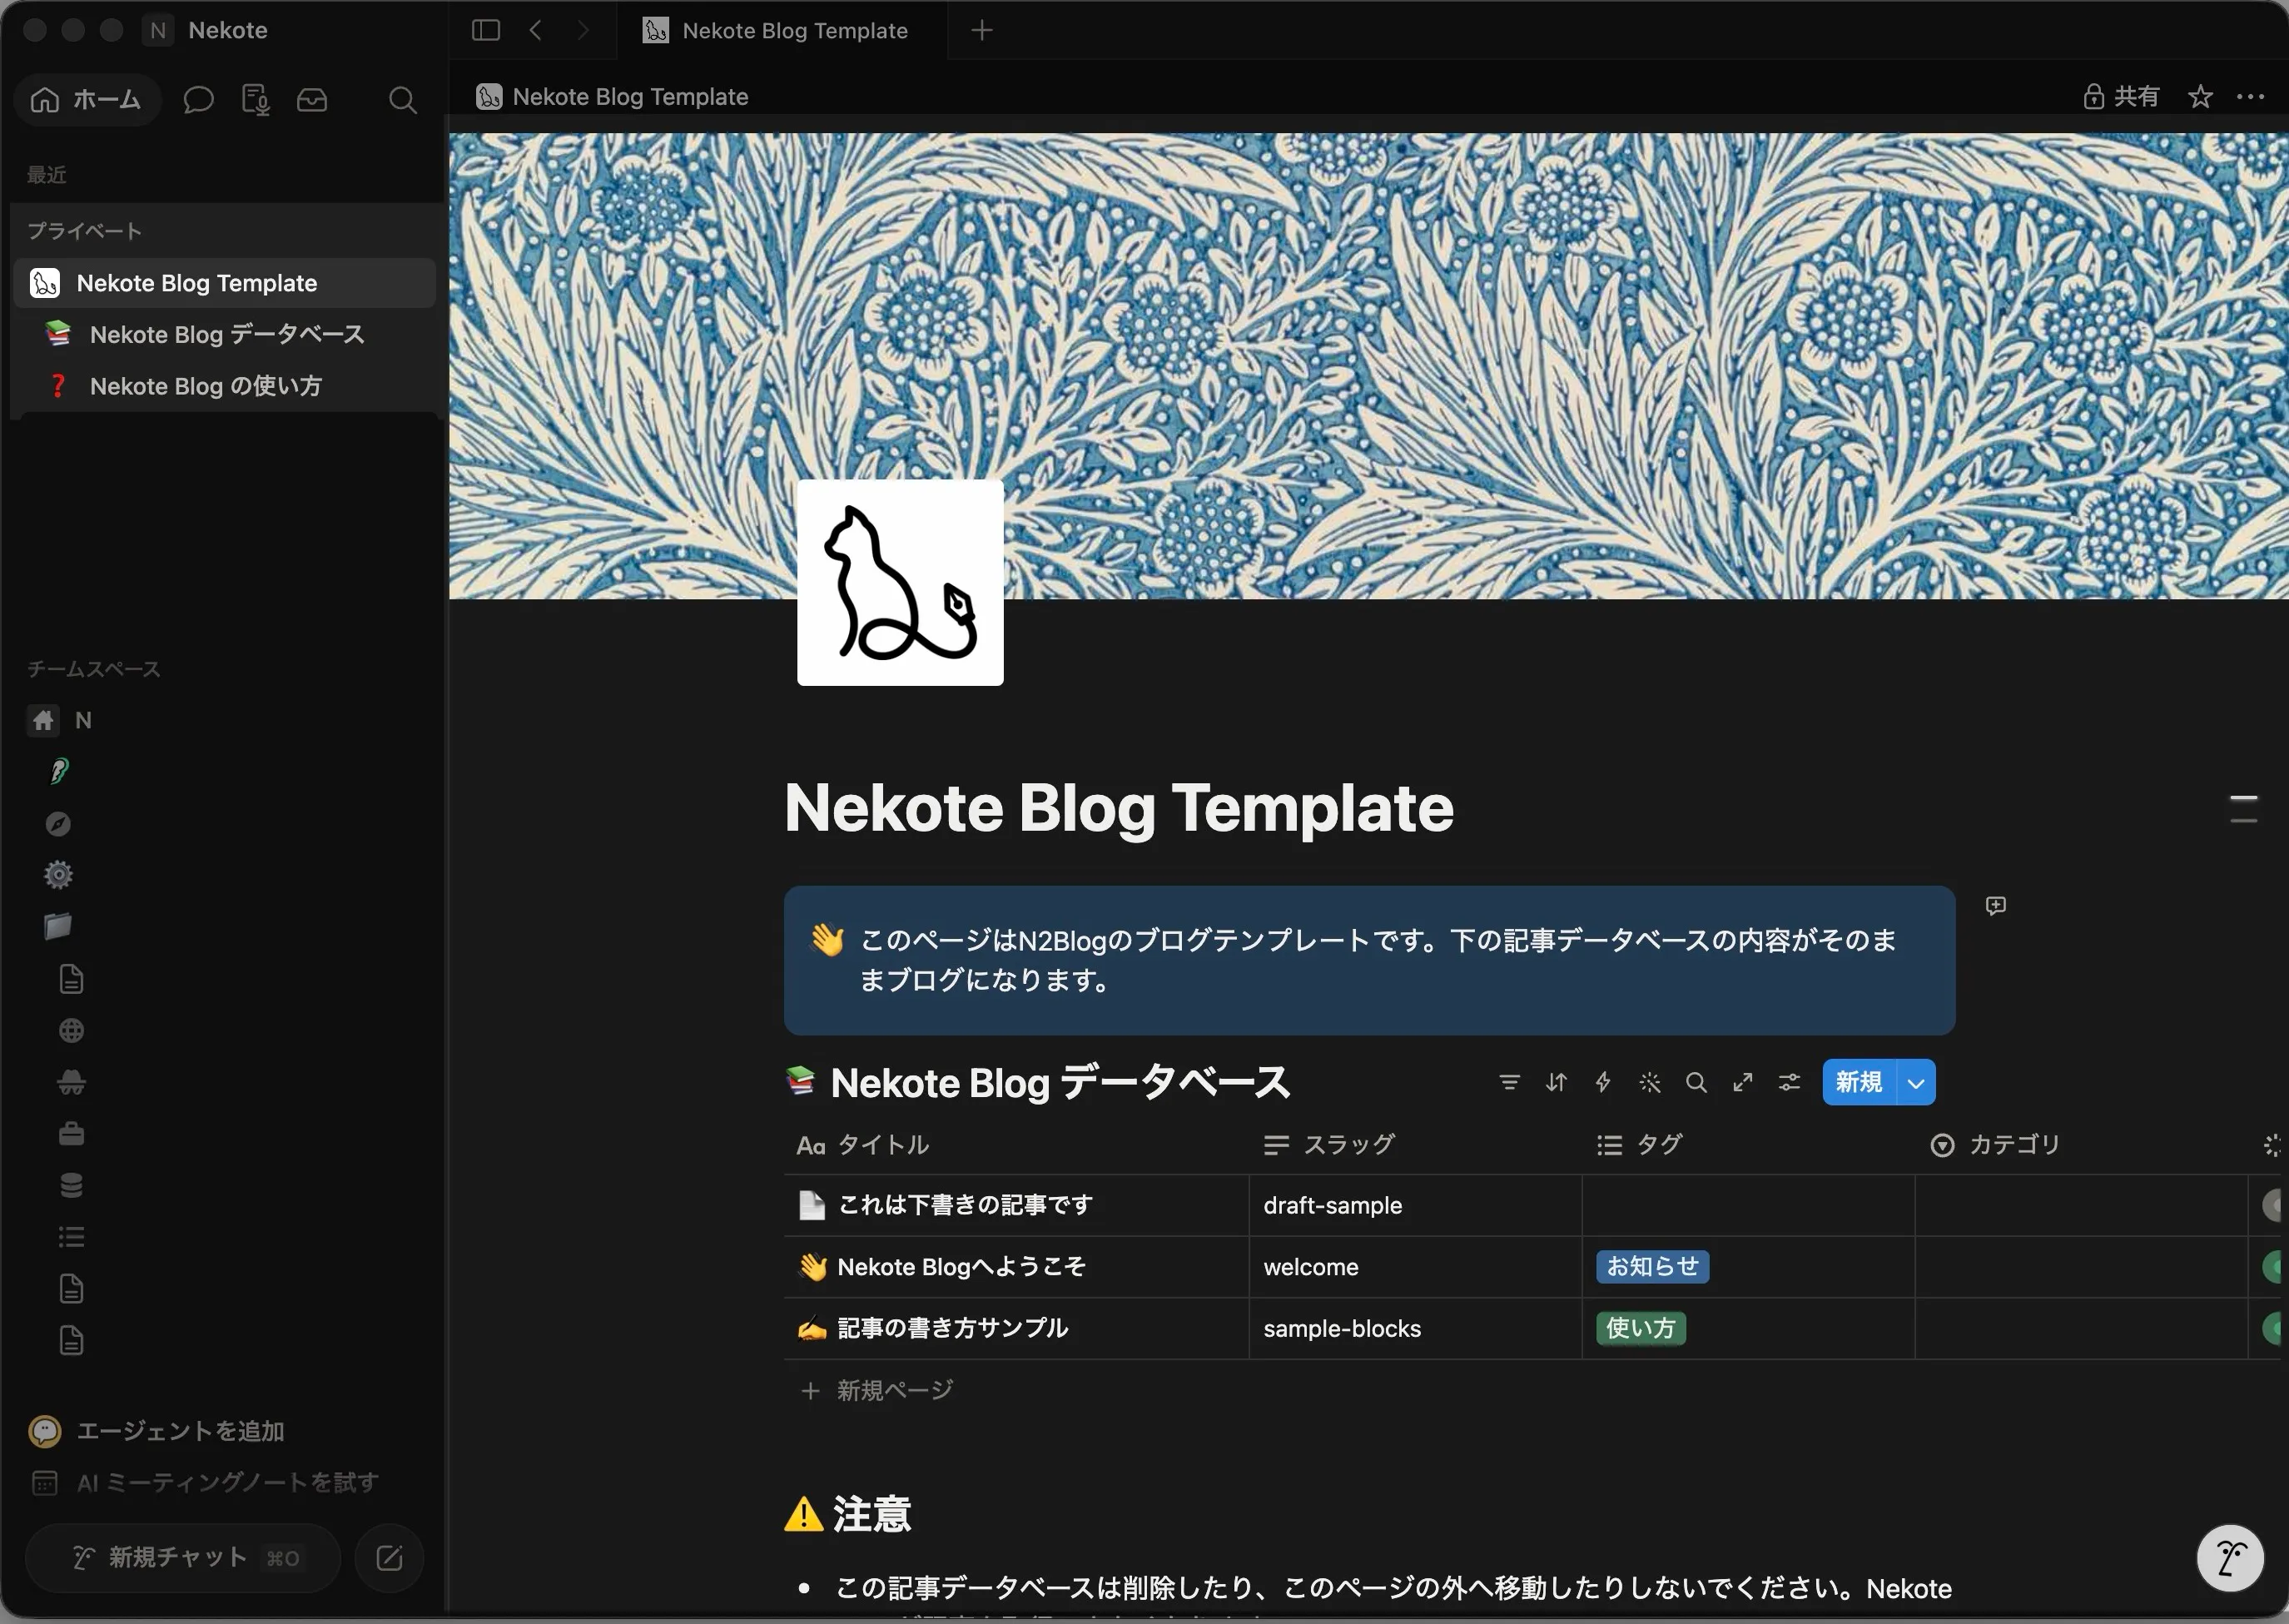Open search magnifier in sidebar header
Screen dimensions: 2289x1624
tap(402, 100)
